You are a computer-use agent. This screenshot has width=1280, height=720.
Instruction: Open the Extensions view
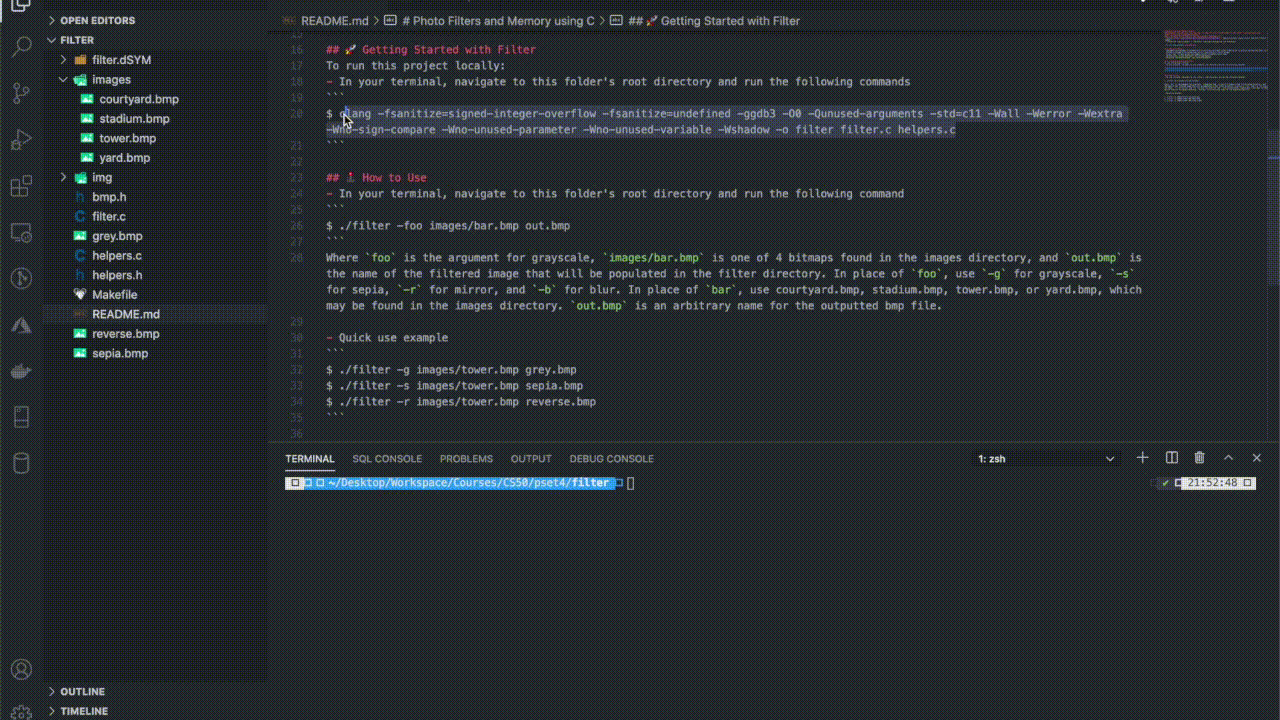click(x=21, y=187)
